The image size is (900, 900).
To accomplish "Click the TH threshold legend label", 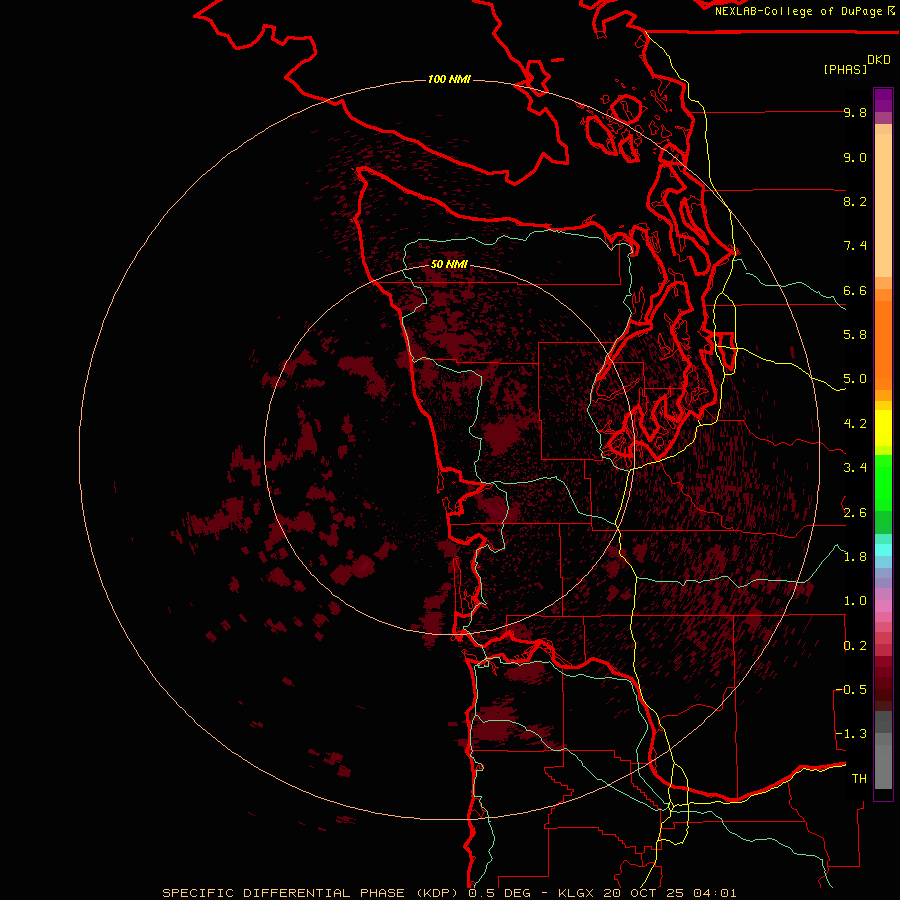I will [x=859, y=779].
